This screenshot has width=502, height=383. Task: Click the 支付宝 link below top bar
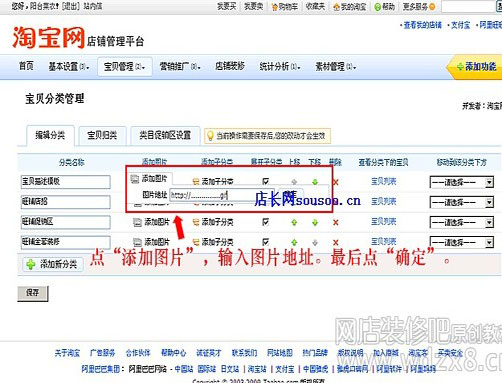pos(460,25)
